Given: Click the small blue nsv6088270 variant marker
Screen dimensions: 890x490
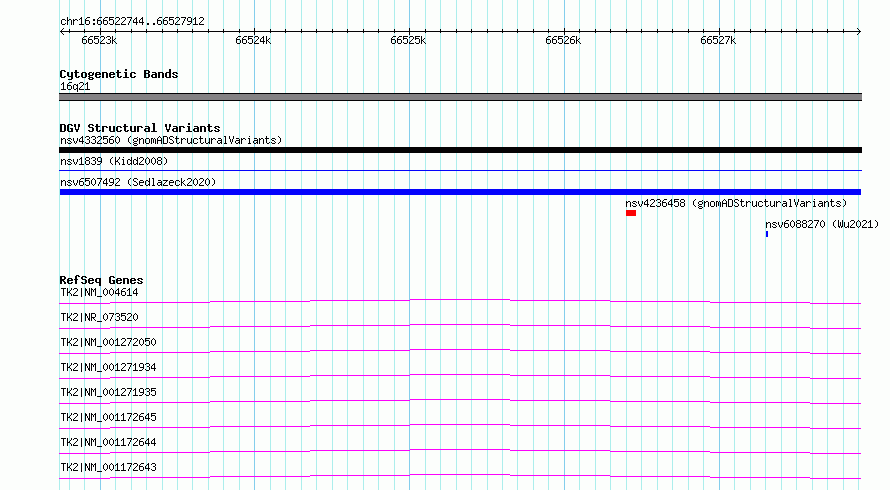Looking at the screenshot, I should (767, 234).
